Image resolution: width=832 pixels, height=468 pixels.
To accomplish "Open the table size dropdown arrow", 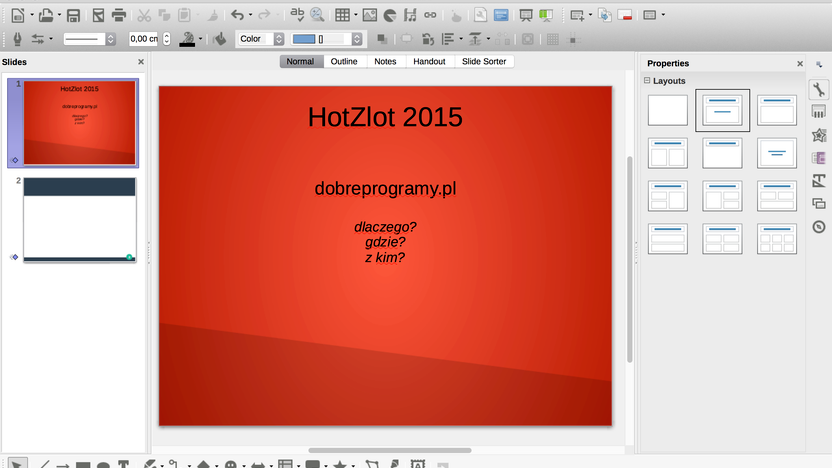I will 356,15.
